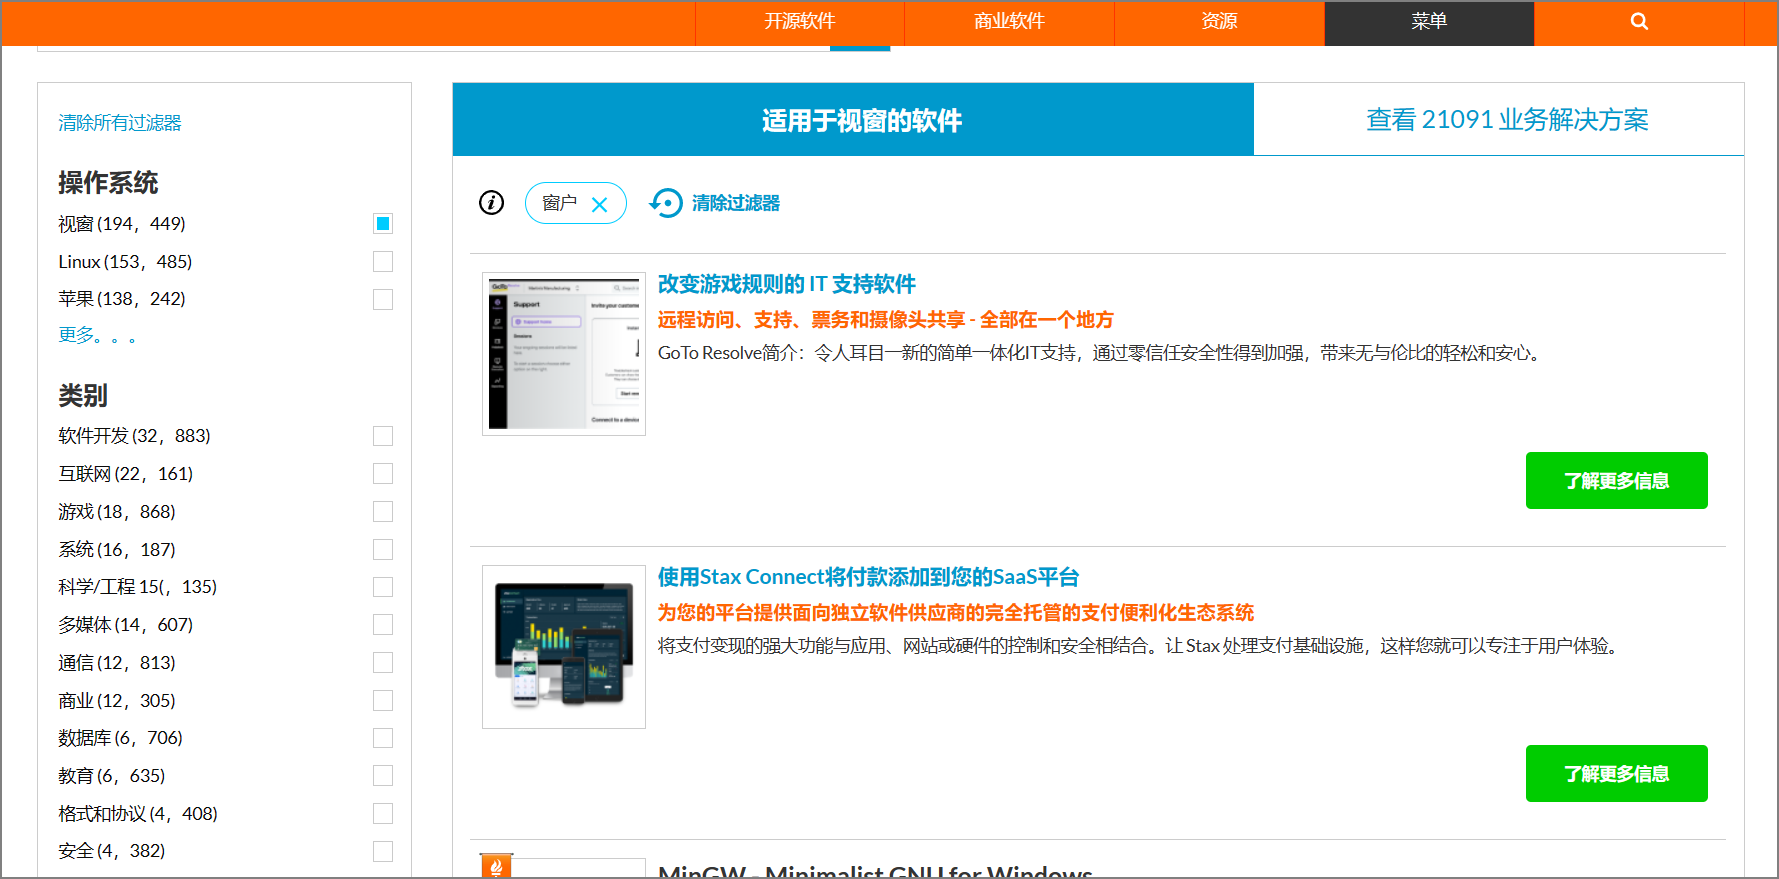This screenshot has height=879, width=1779.
Task: Open the 资源 menu
Action: 1220,22
